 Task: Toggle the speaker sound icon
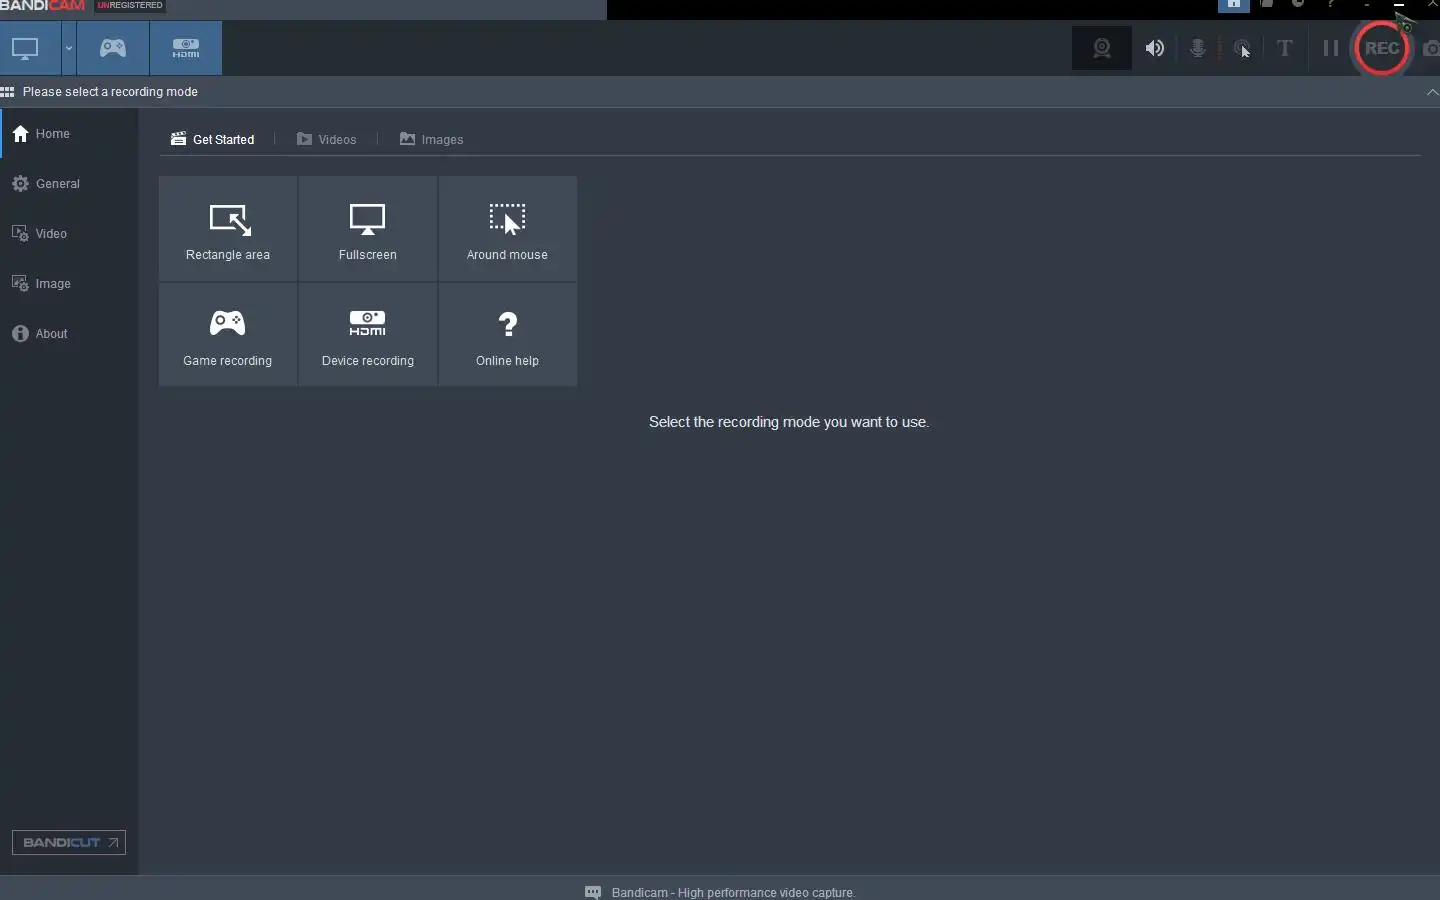pyautogui.click(x=1155, y=48)
